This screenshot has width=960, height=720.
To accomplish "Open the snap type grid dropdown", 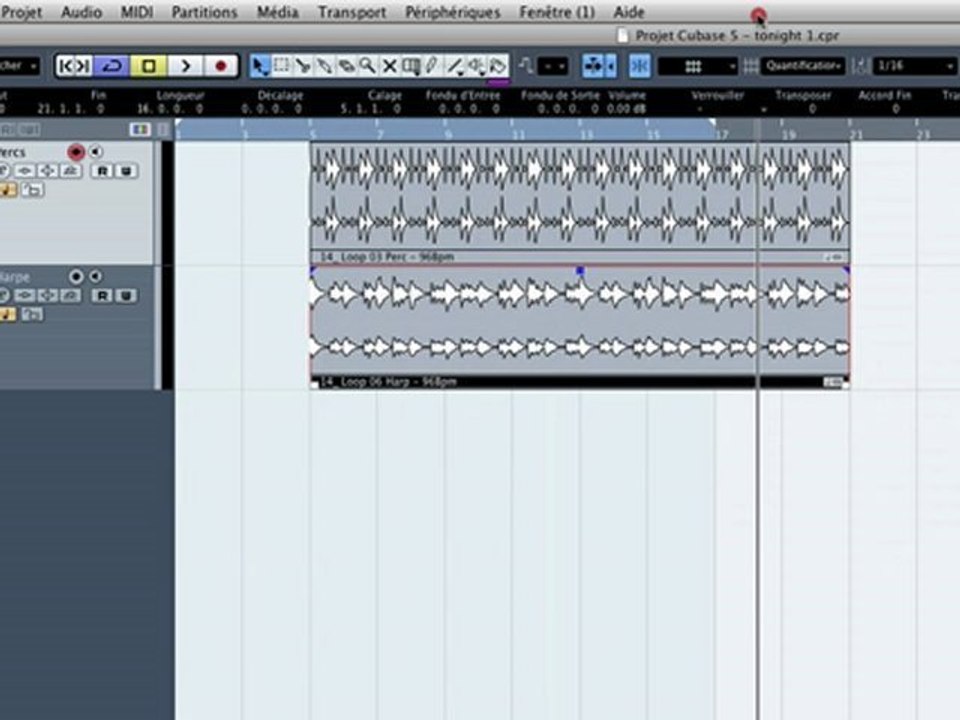I will pos(697,66).
